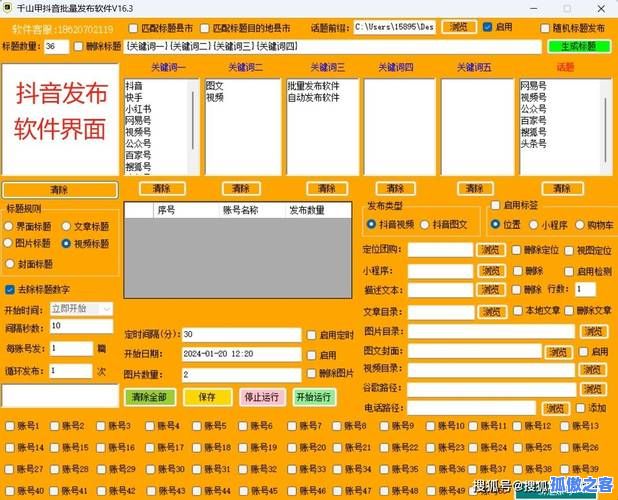Select 购物车 tag radio button
Screen dimensions: 618x500
[x=579, y=225]
